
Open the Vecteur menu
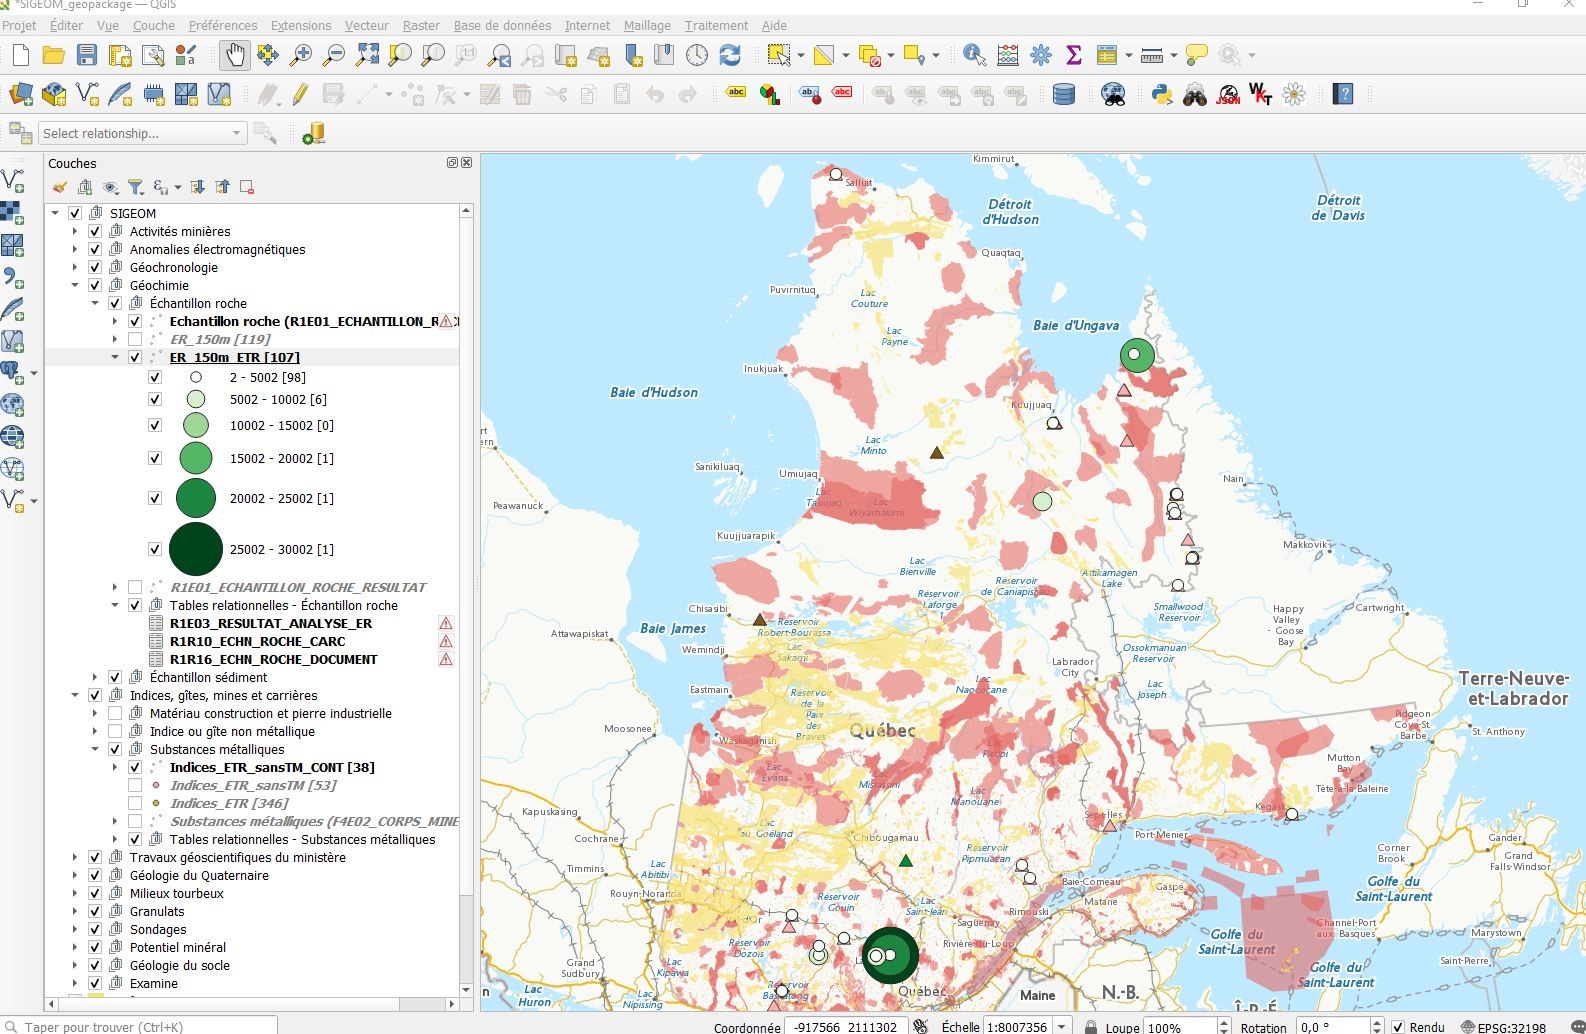367,25
